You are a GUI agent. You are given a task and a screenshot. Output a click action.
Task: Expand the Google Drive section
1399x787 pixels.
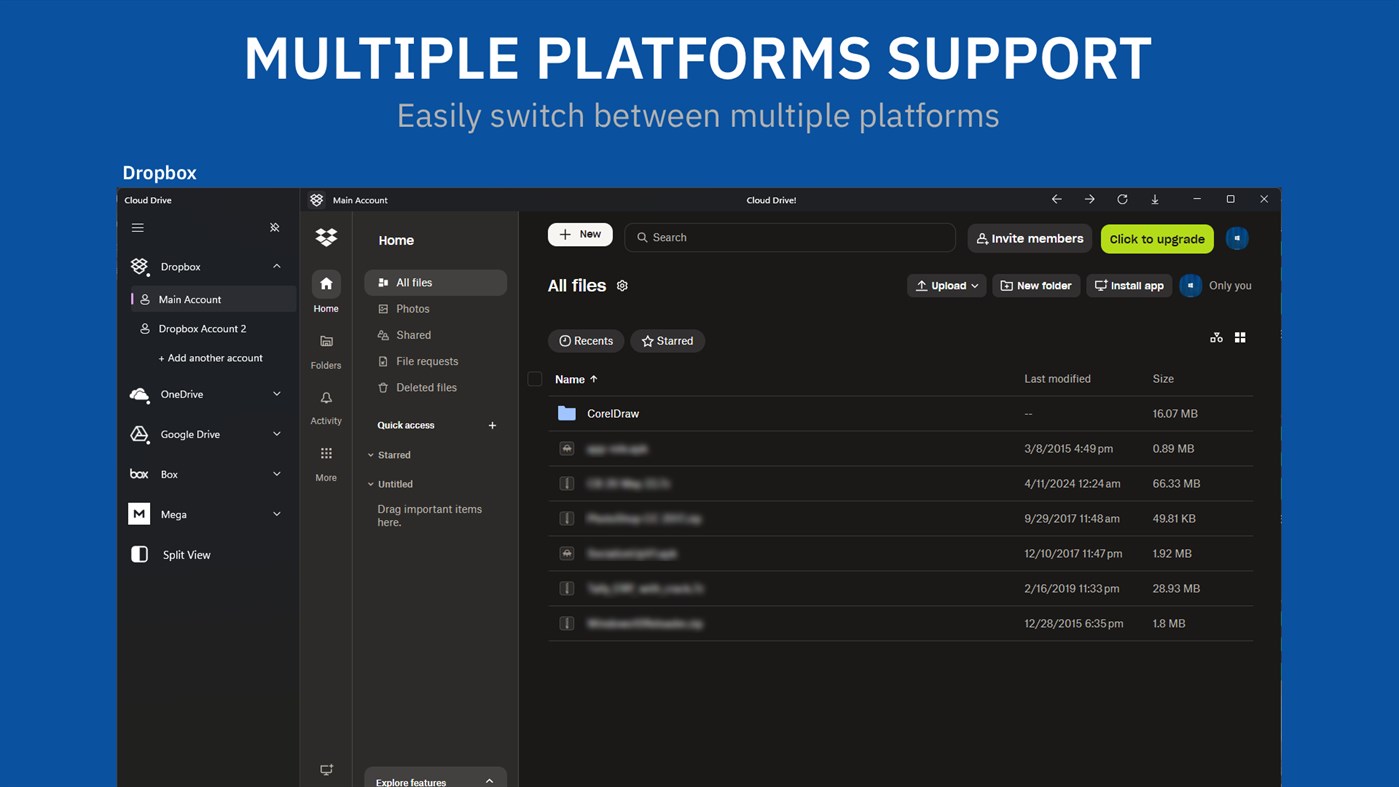pyautogui.click(x=277, y=434)
